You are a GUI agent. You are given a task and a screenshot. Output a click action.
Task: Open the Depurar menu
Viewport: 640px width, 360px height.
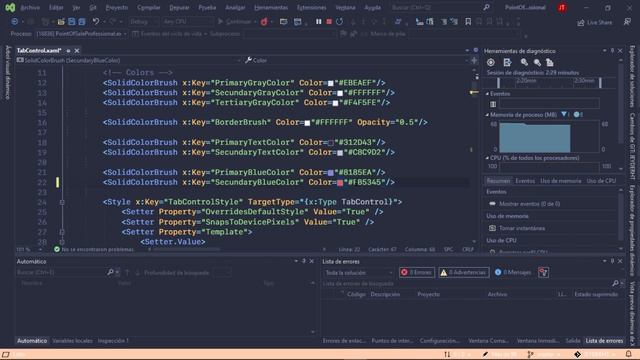click(179, 7)
